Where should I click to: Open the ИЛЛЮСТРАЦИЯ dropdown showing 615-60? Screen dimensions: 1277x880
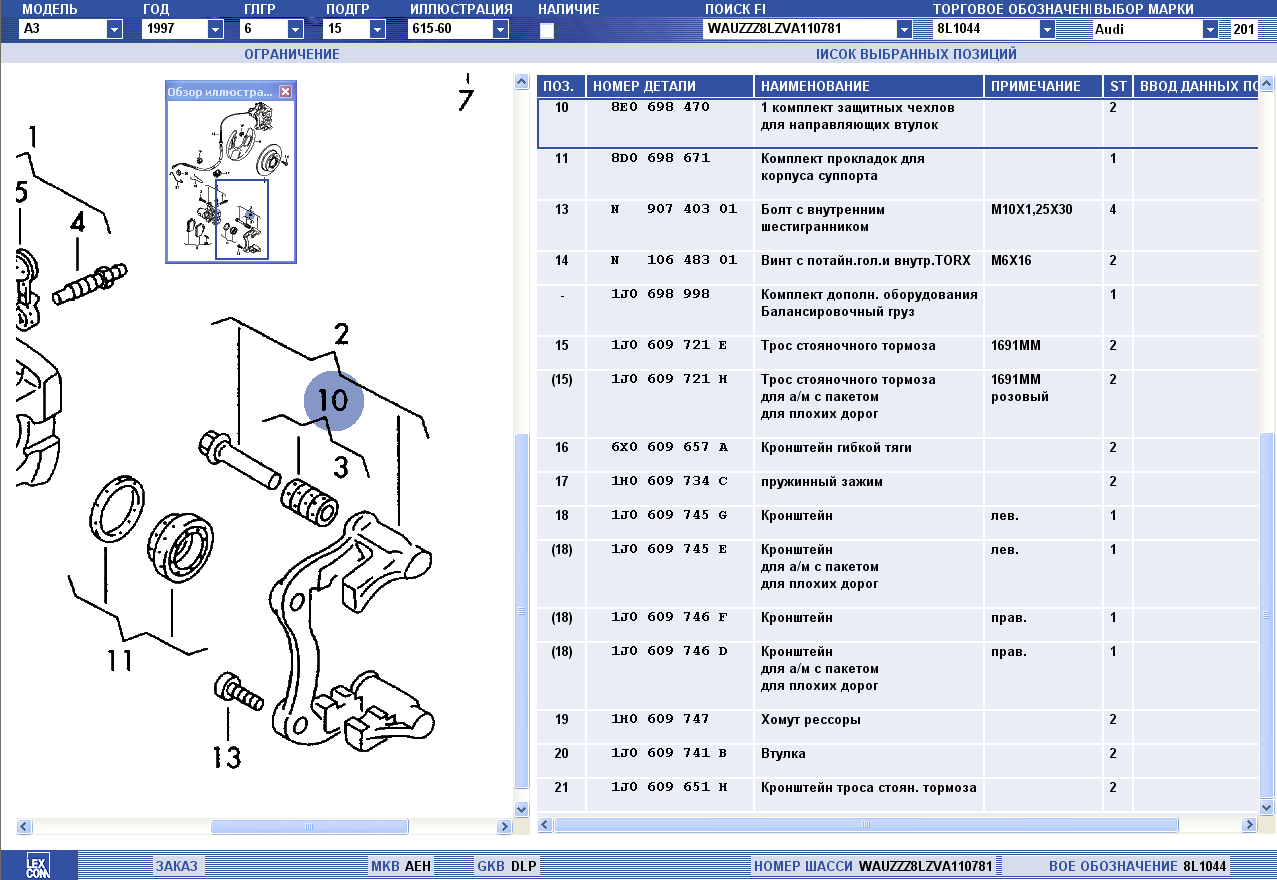click(x=500, y=29)
